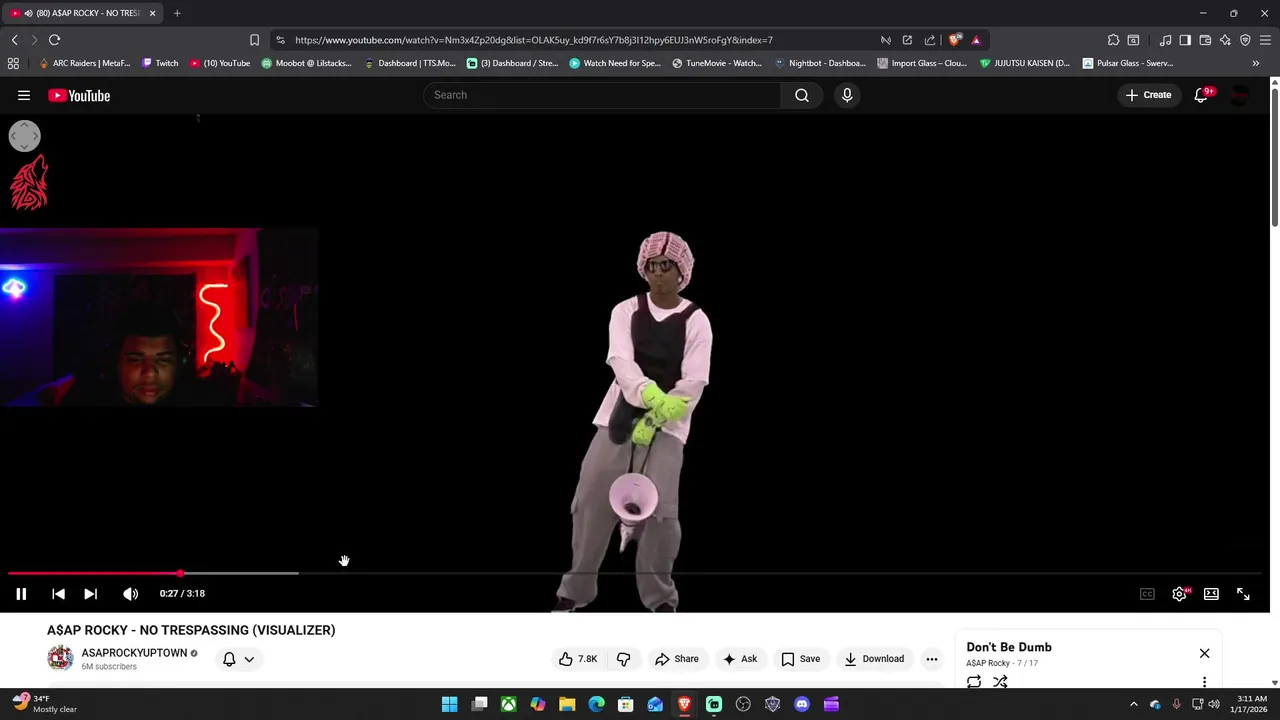Like the video with 7.8K likes
The width and height of the screenshot is (1280, 720).
click(578, 659)
